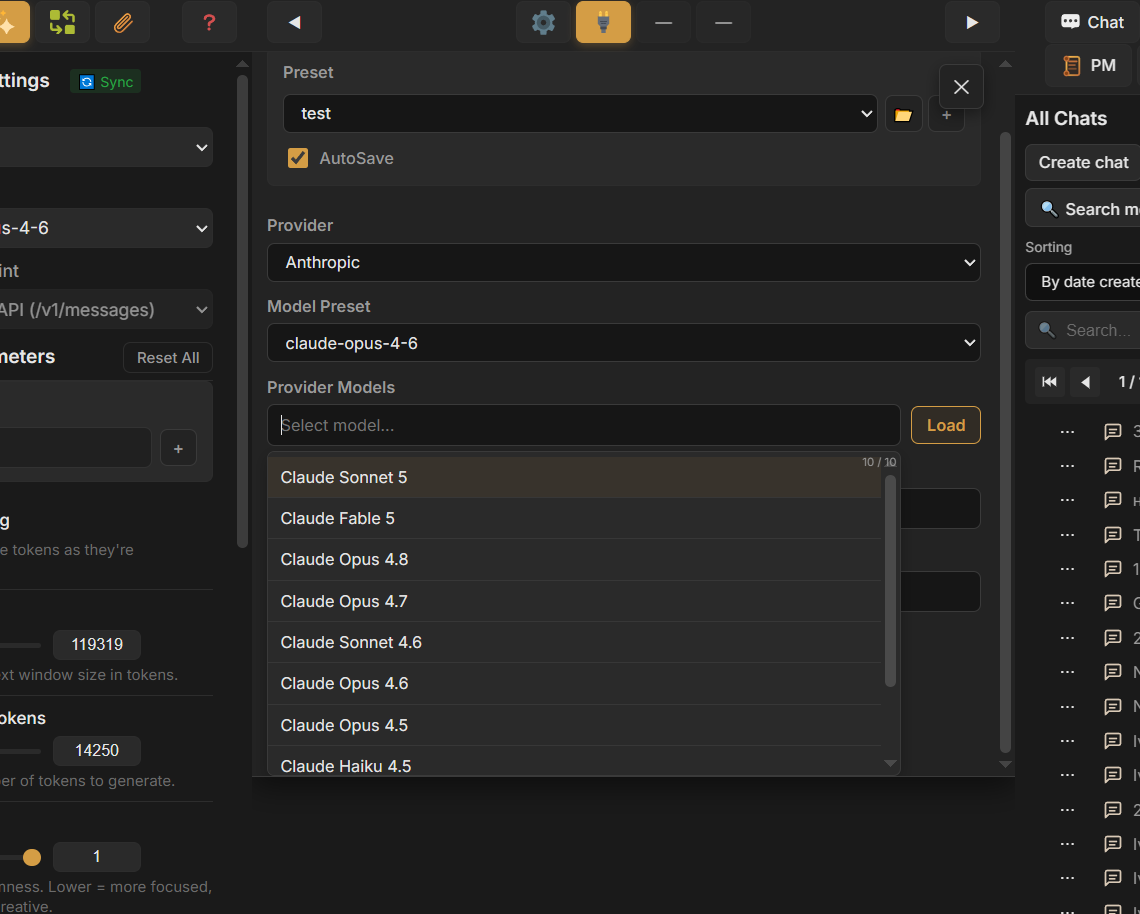Open the Model Preset claude-opus-4-6 dropdown
Image resolution: width=1140 pixels, height=914 pixels.
(624, 343)
